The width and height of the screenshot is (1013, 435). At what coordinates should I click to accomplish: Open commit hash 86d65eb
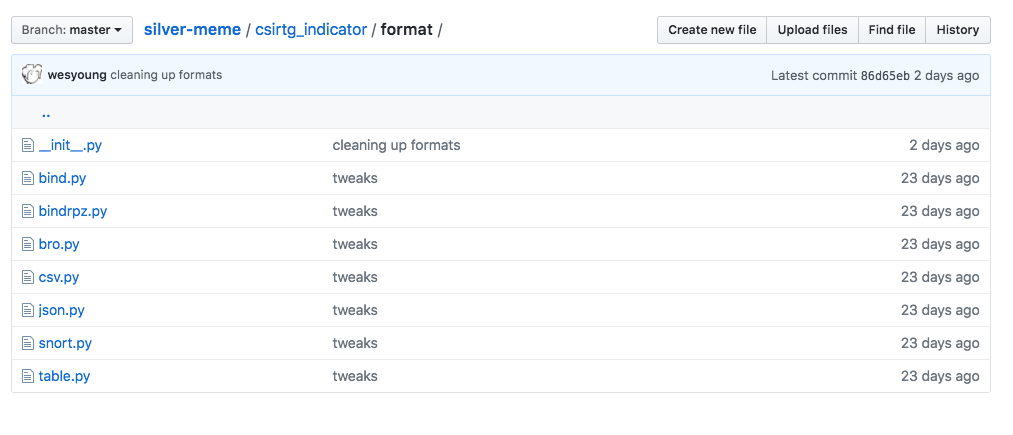[885, 76]
